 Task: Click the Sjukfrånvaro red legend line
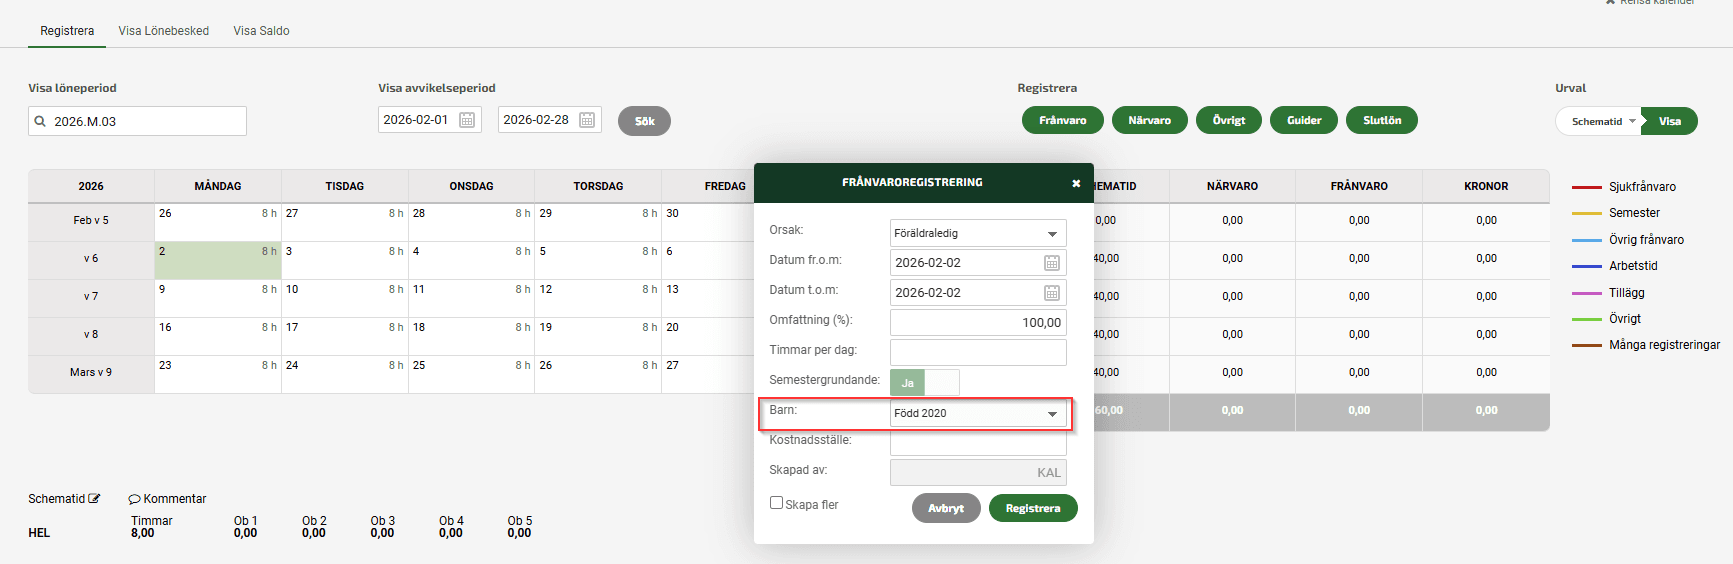(1587, 187)
